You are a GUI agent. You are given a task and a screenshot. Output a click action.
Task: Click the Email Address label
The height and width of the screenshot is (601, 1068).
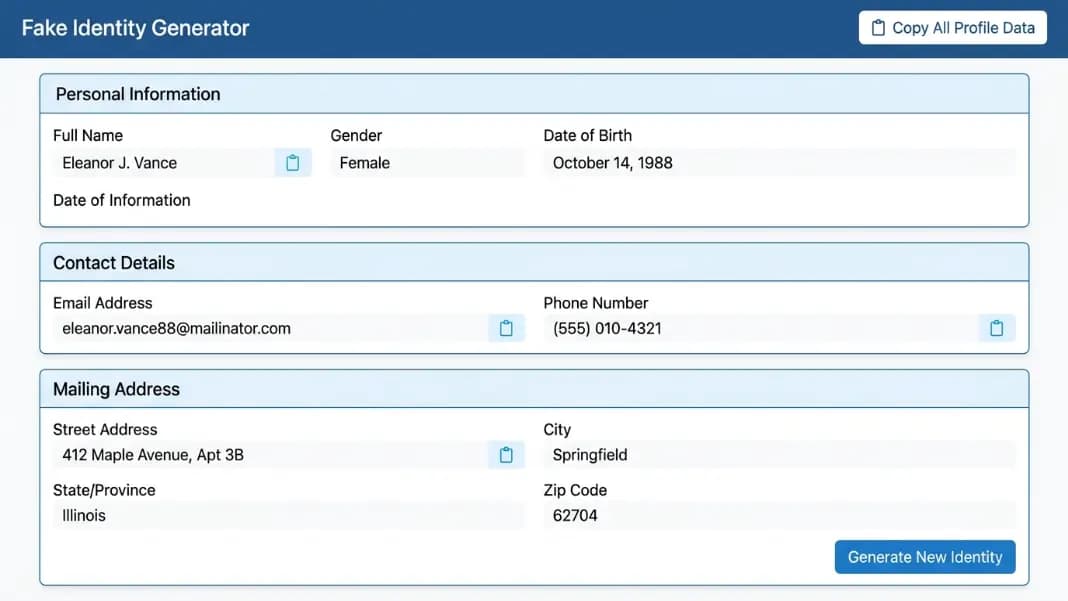(103, 303)
